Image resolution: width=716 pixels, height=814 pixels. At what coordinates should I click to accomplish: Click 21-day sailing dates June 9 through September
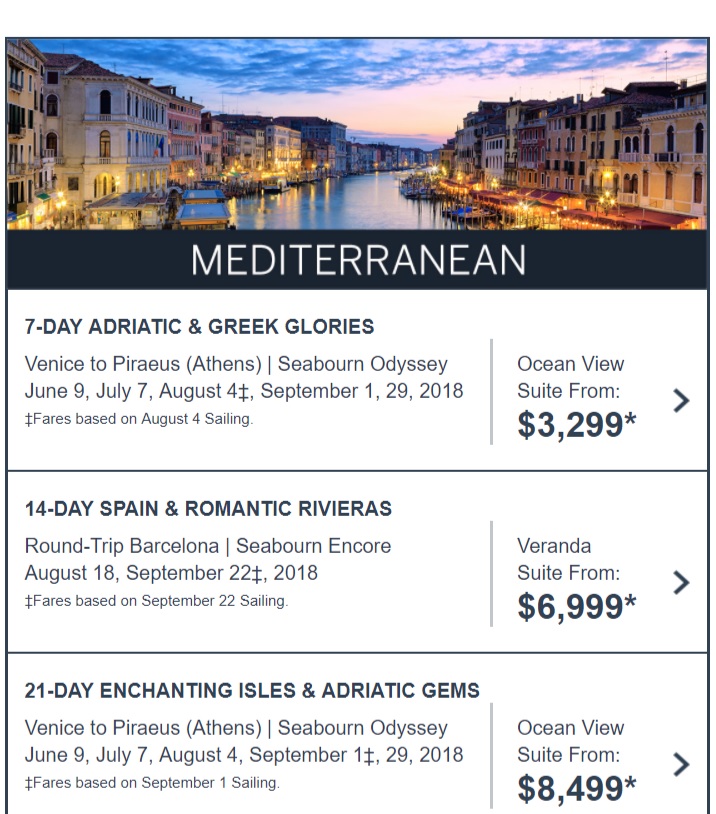pyautogui.click(x=244, y=755)
